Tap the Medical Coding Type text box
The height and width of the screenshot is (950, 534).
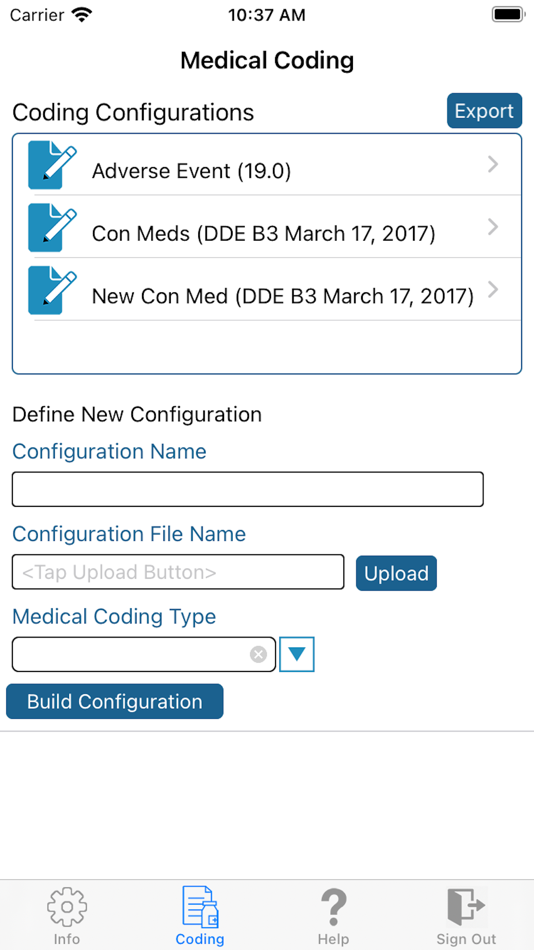tap(144, 654)
